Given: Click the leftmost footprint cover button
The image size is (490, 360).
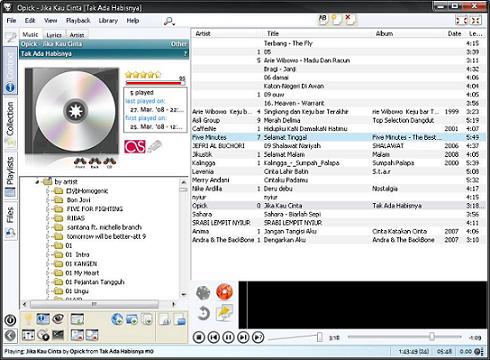Looking at the screenshot, I should 80,163.
